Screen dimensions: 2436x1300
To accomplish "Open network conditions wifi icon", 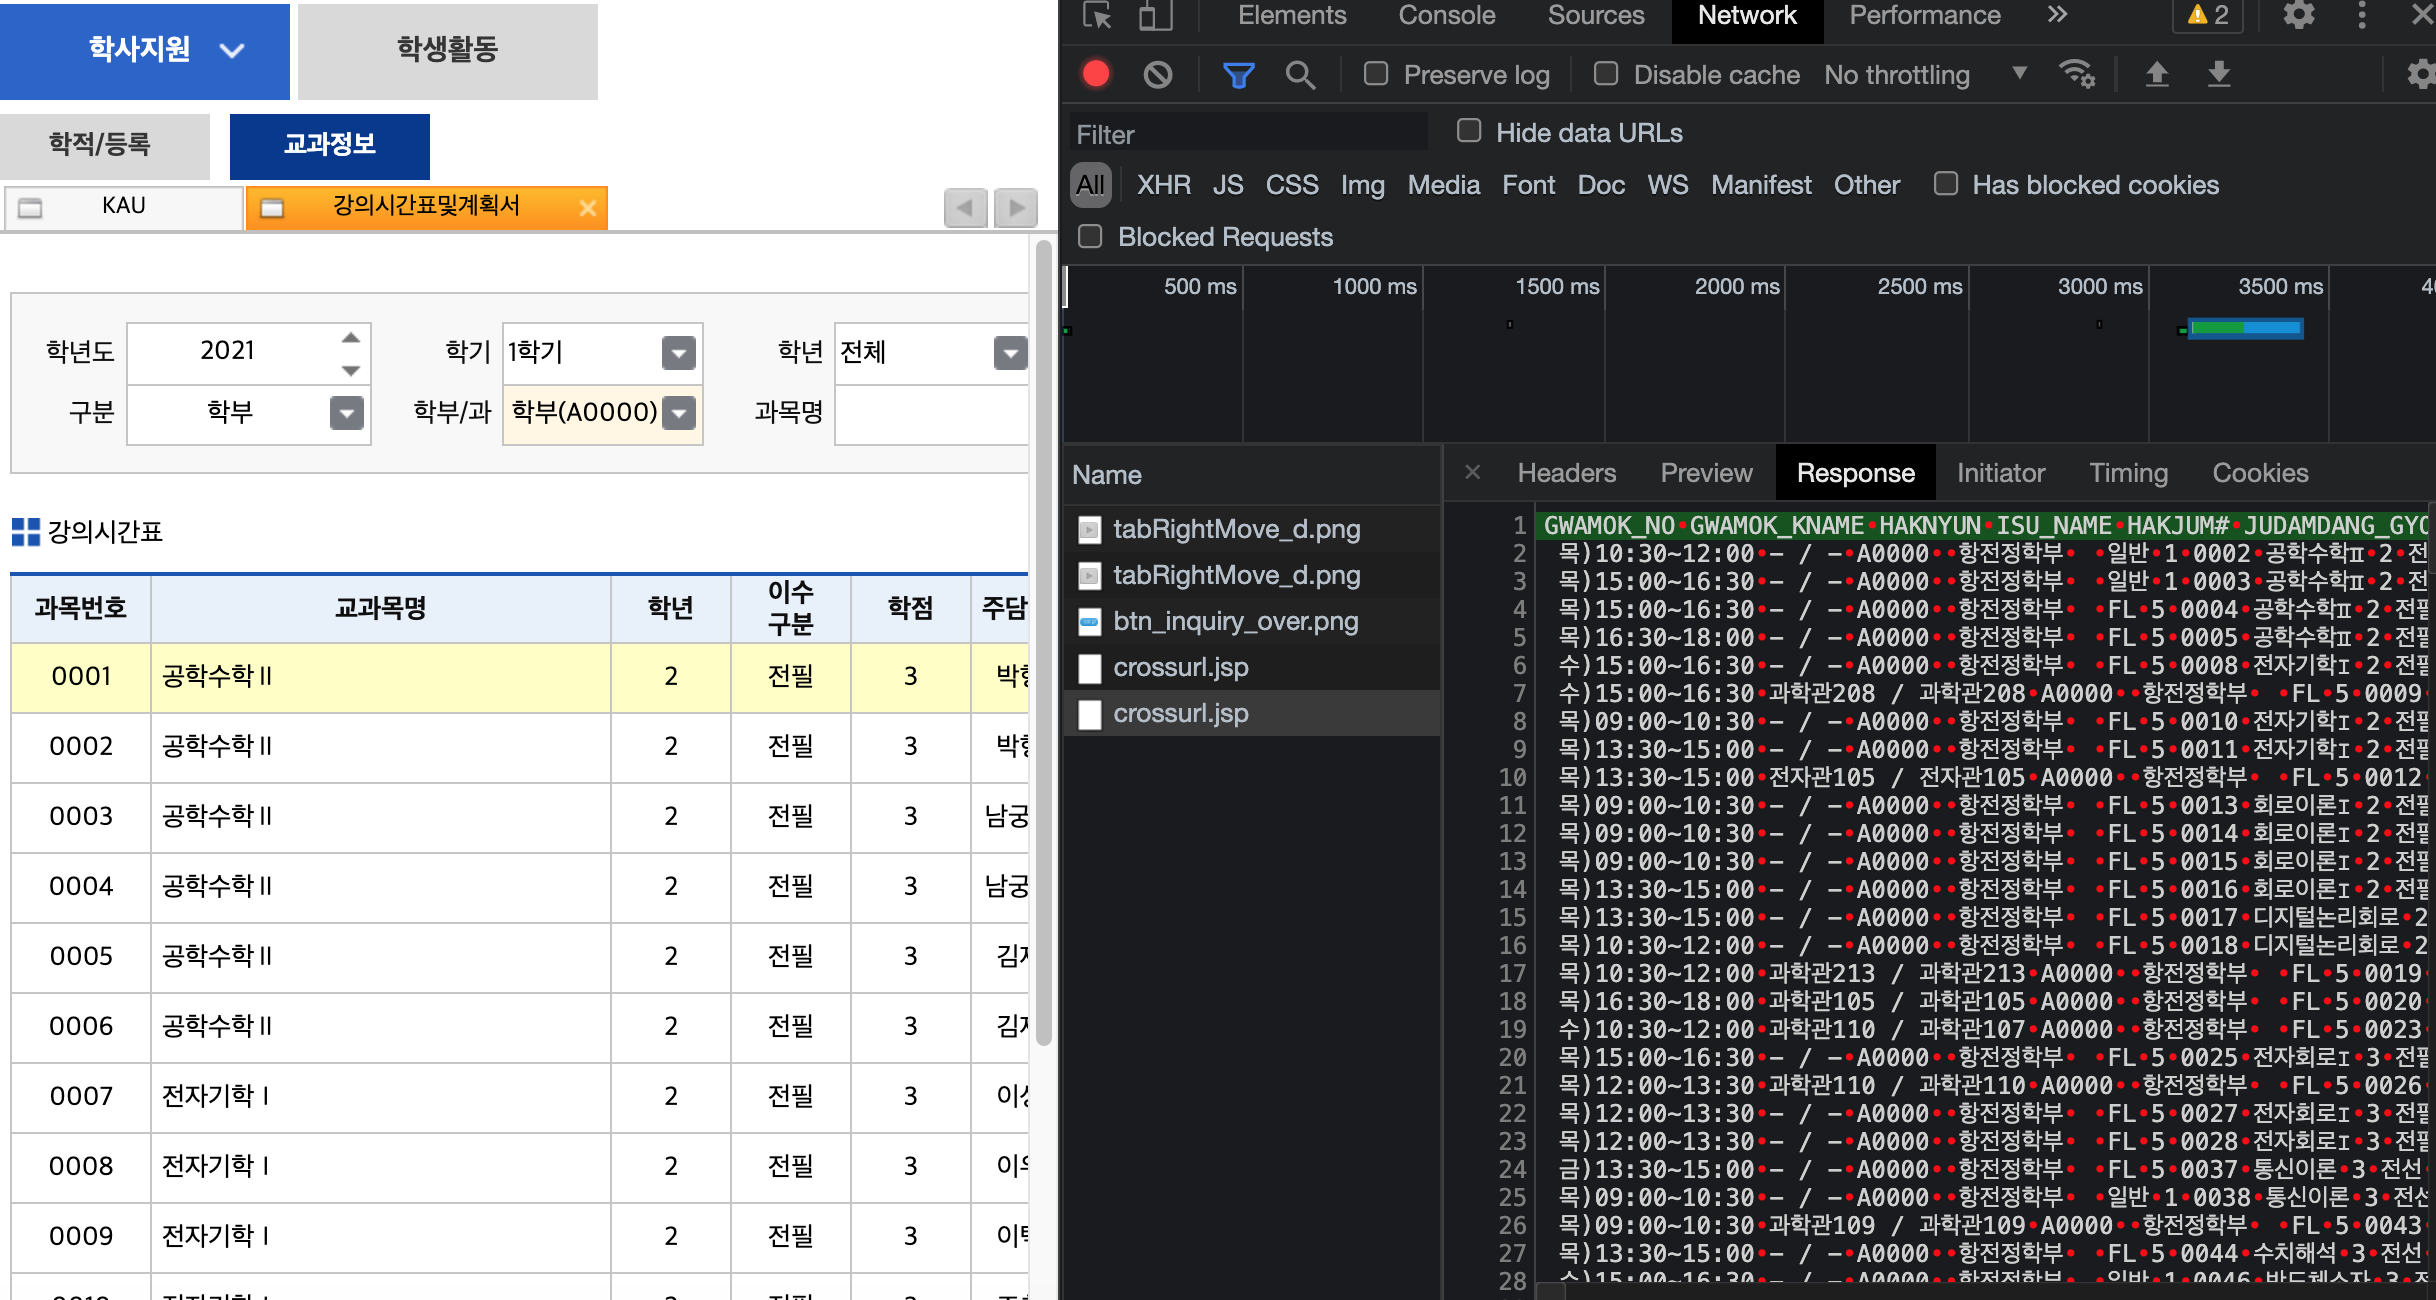I will point(2077,74).
